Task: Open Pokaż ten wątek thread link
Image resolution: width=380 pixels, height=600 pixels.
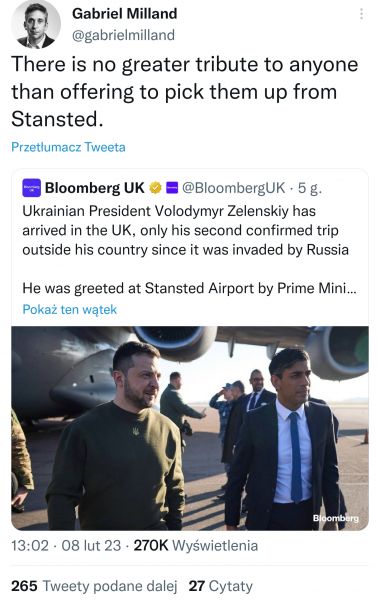Action: [70, 309]
